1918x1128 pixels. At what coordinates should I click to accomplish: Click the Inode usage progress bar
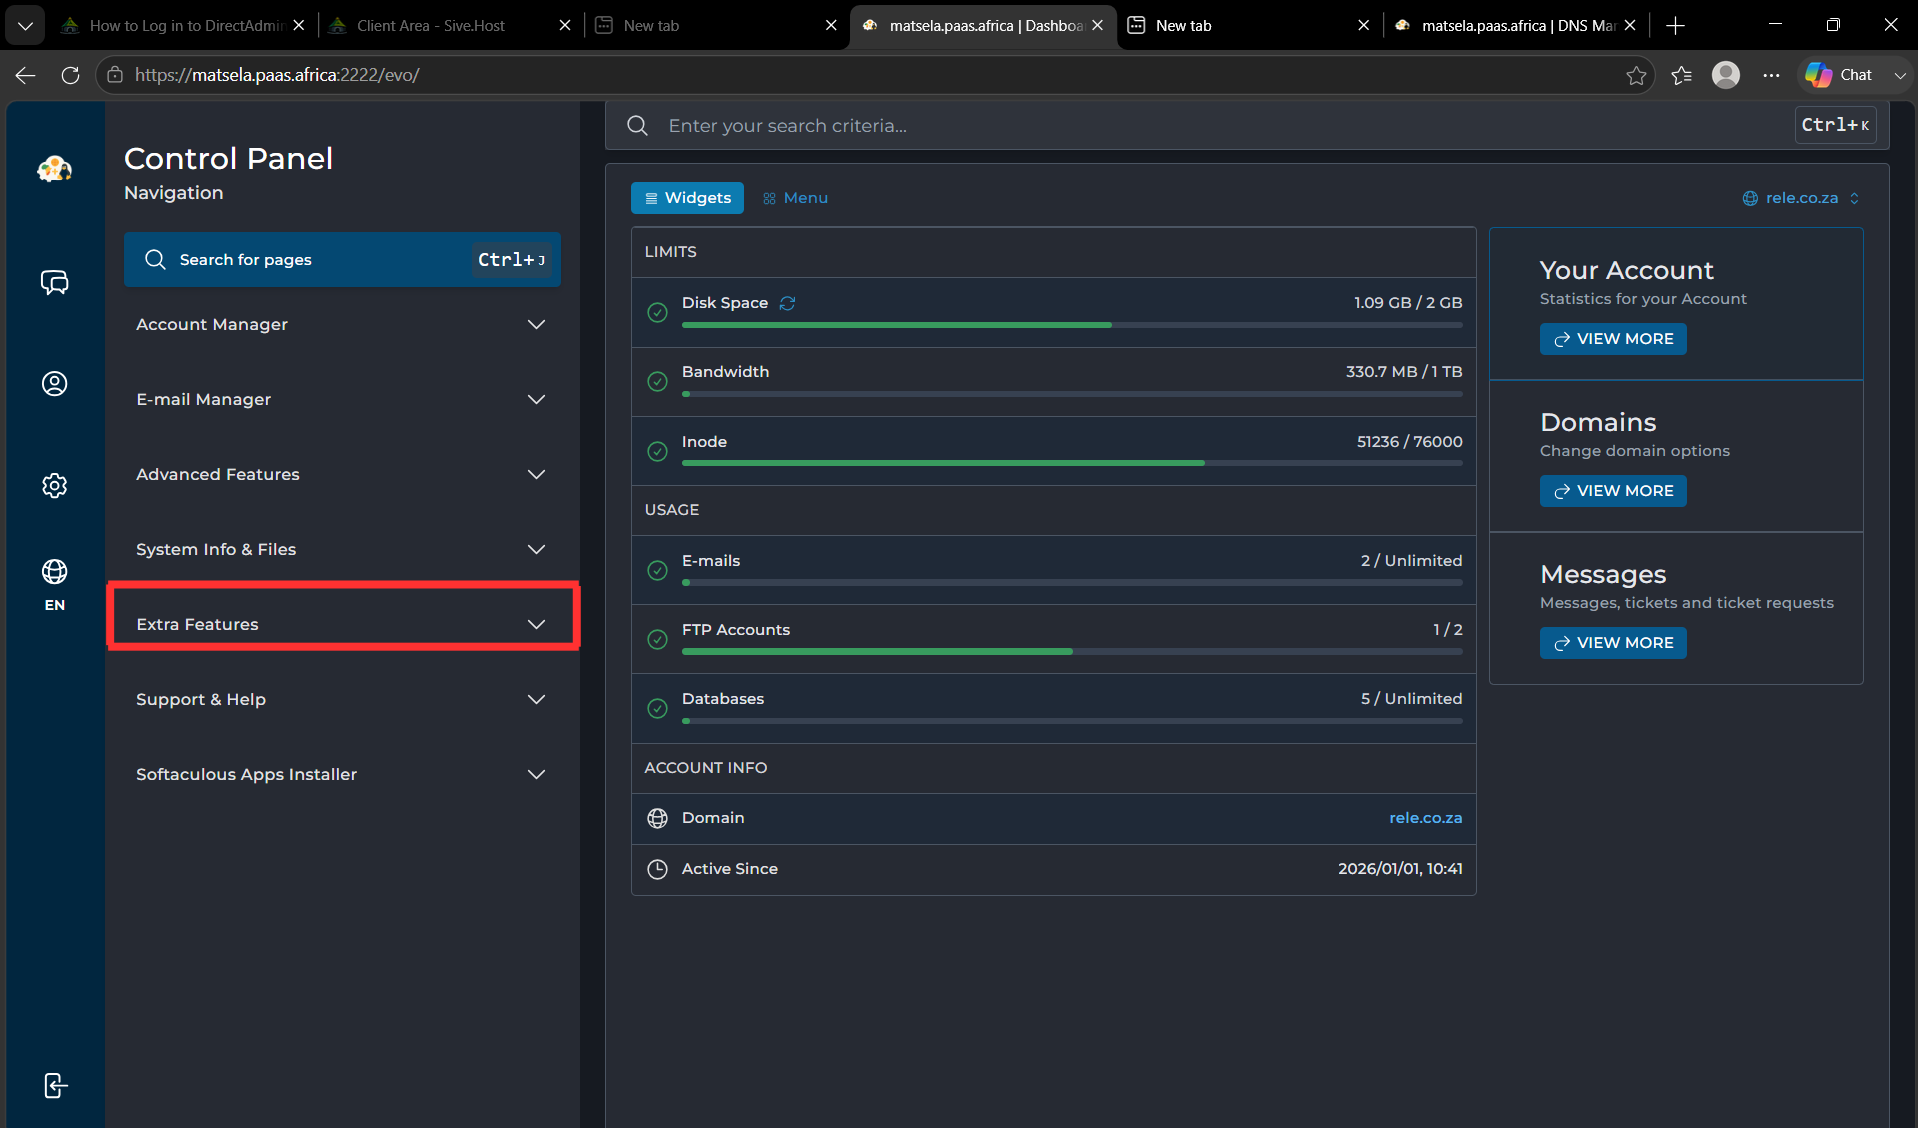click(x=1072, y=463)
